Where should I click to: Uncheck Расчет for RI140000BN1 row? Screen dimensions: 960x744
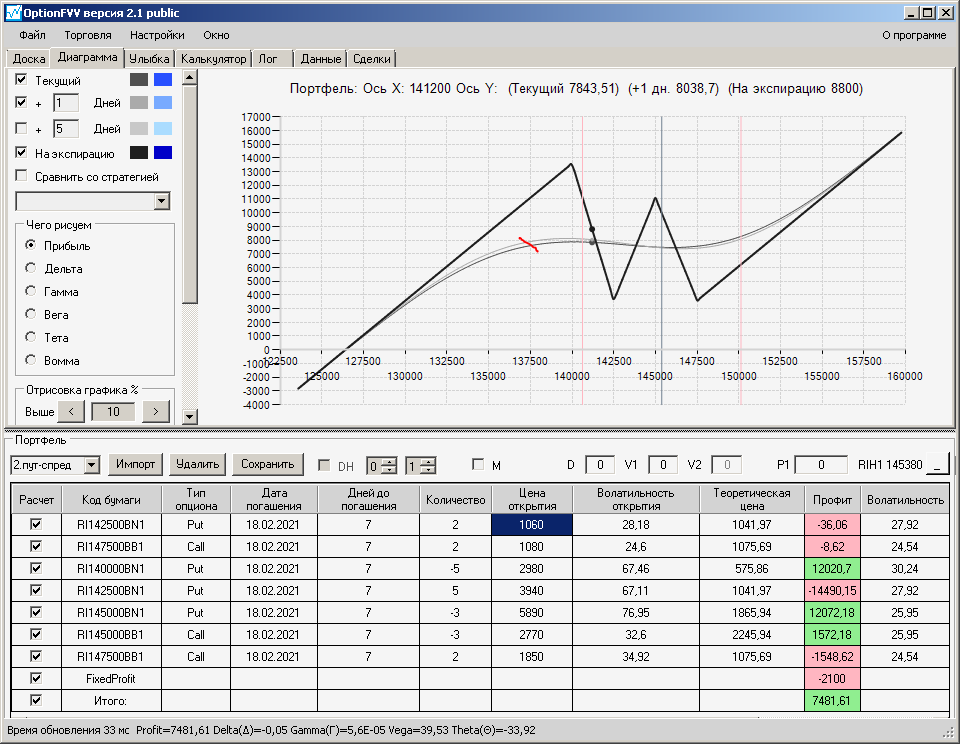point(36,568)
